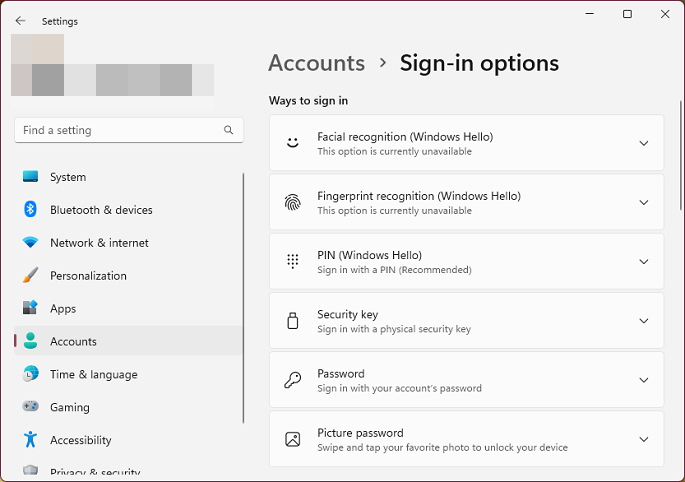Click the Accessibility figure icon
This screenshot has height=482, width=685.
[30, 439]
